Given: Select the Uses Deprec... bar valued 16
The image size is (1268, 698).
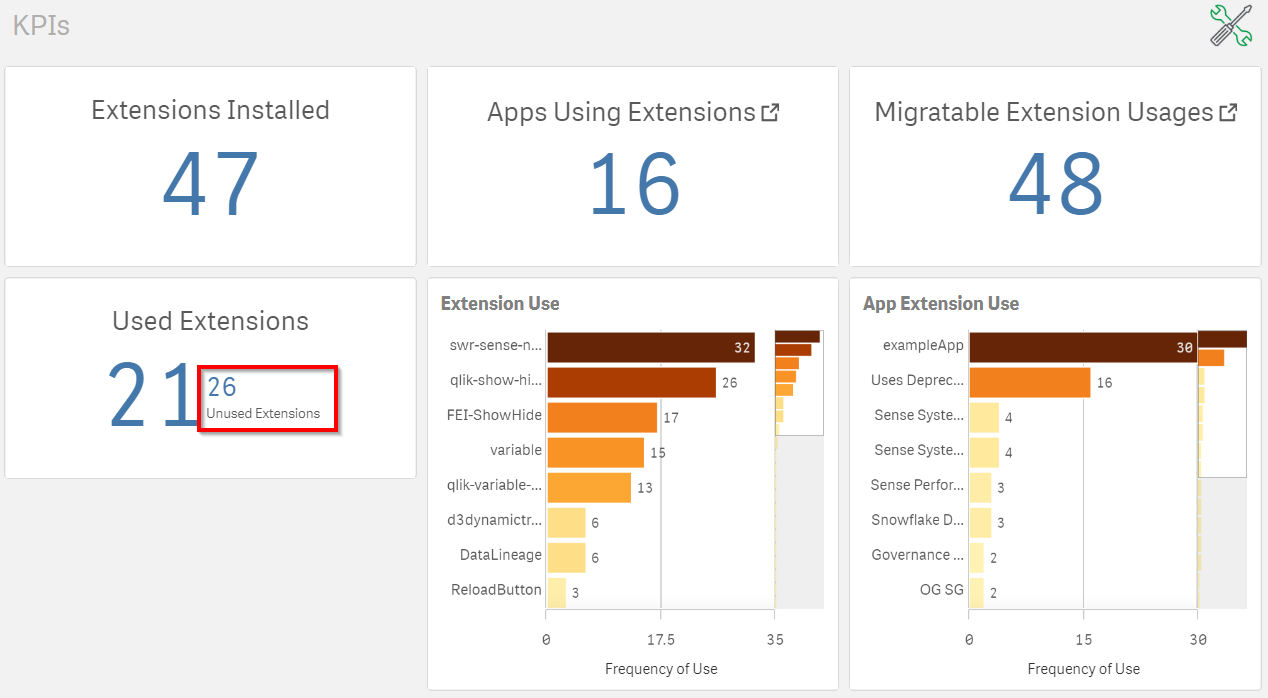Looking at the screenshot, I should pyautogui.click(x=1029, y=382).
